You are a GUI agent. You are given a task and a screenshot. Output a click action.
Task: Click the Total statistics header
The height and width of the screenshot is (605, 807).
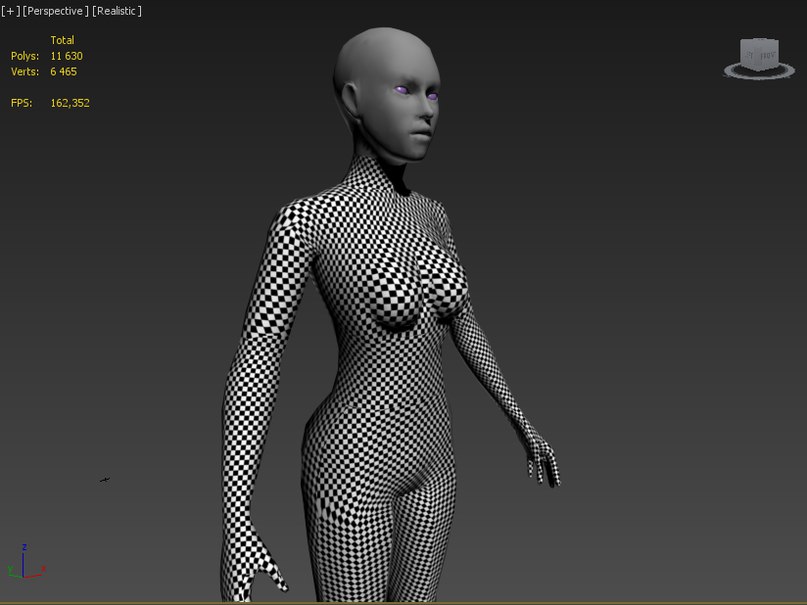click(x=62, y=40)
